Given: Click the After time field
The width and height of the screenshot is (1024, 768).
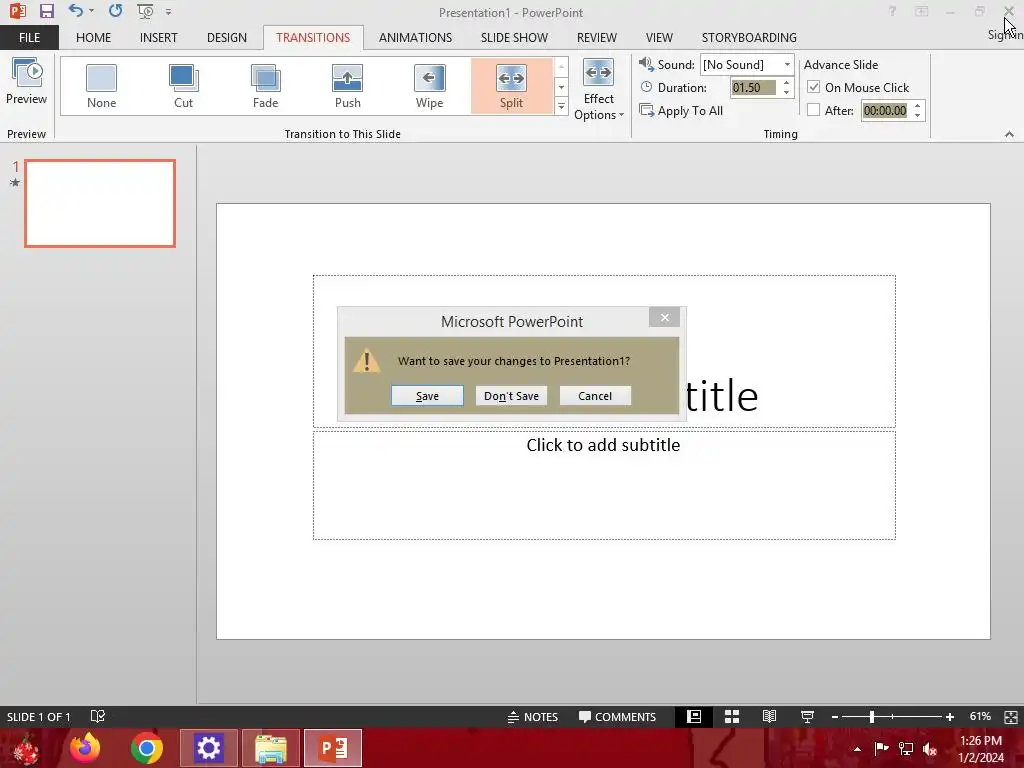Looking at the screenshot, I should coord(885,110).
